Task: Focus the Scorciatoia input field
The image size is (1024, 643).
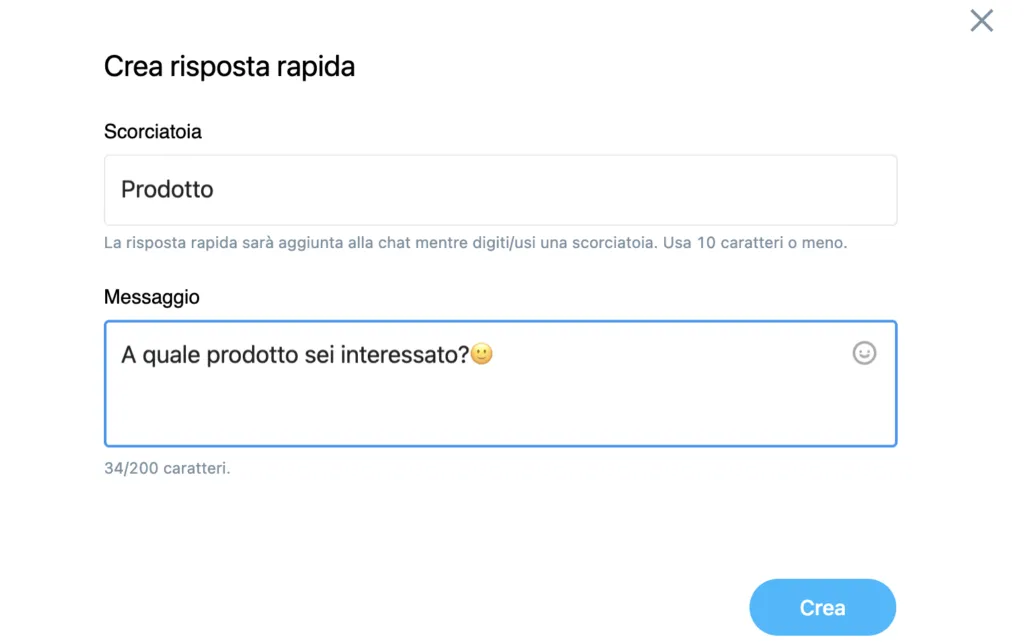Action: pyautogui.click(x=500, y=190)
